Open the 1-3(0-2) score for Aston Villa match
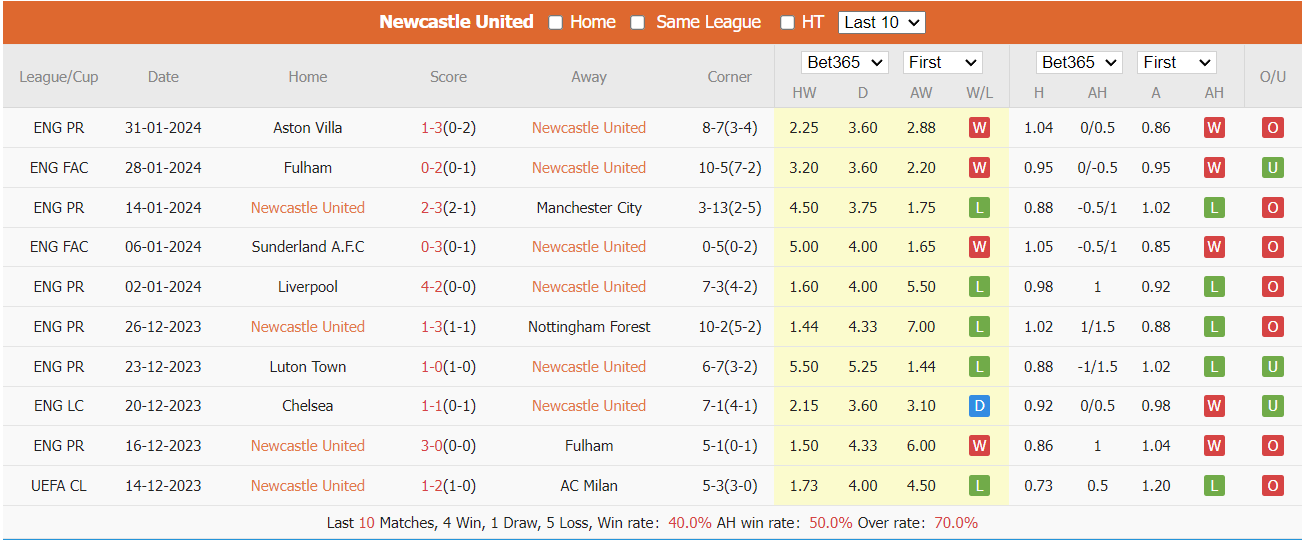 click(x=448, y=128)
